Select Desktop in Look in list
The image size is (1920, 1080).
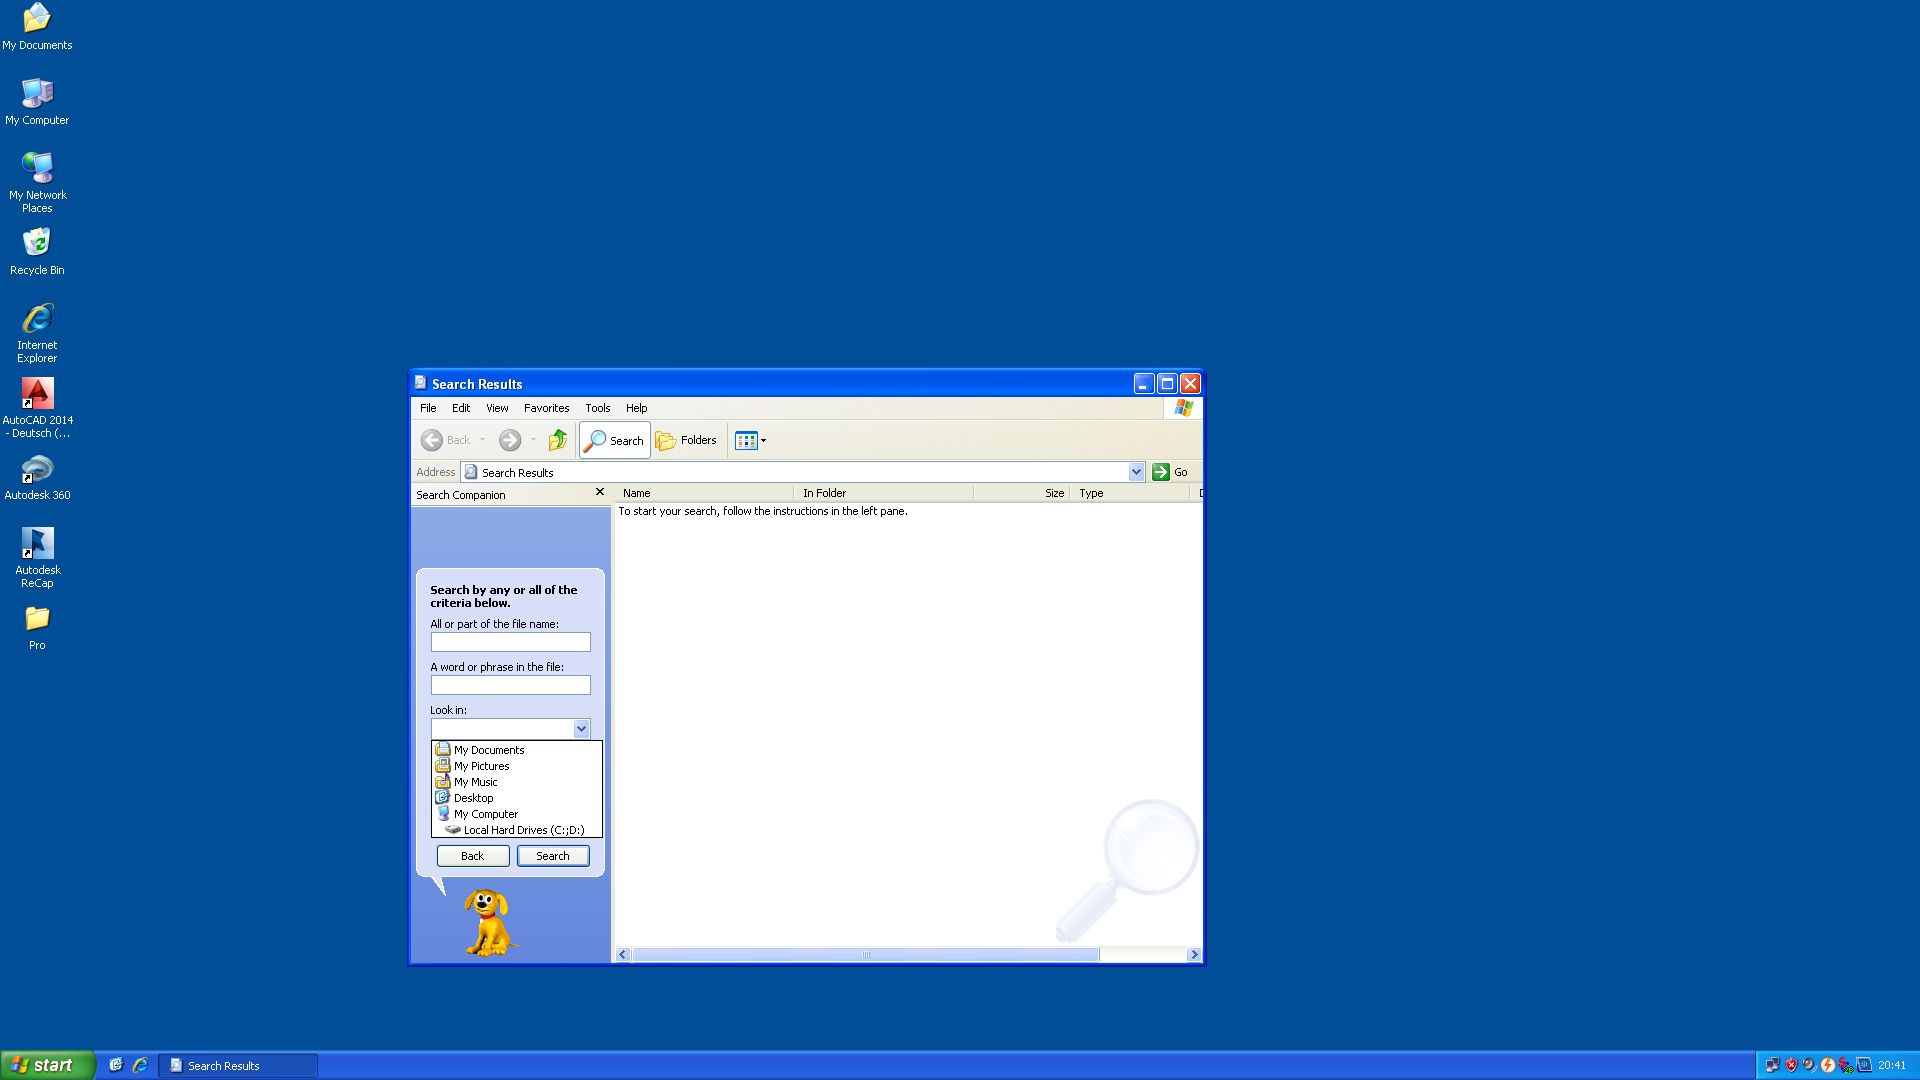[x=473, y=798]
